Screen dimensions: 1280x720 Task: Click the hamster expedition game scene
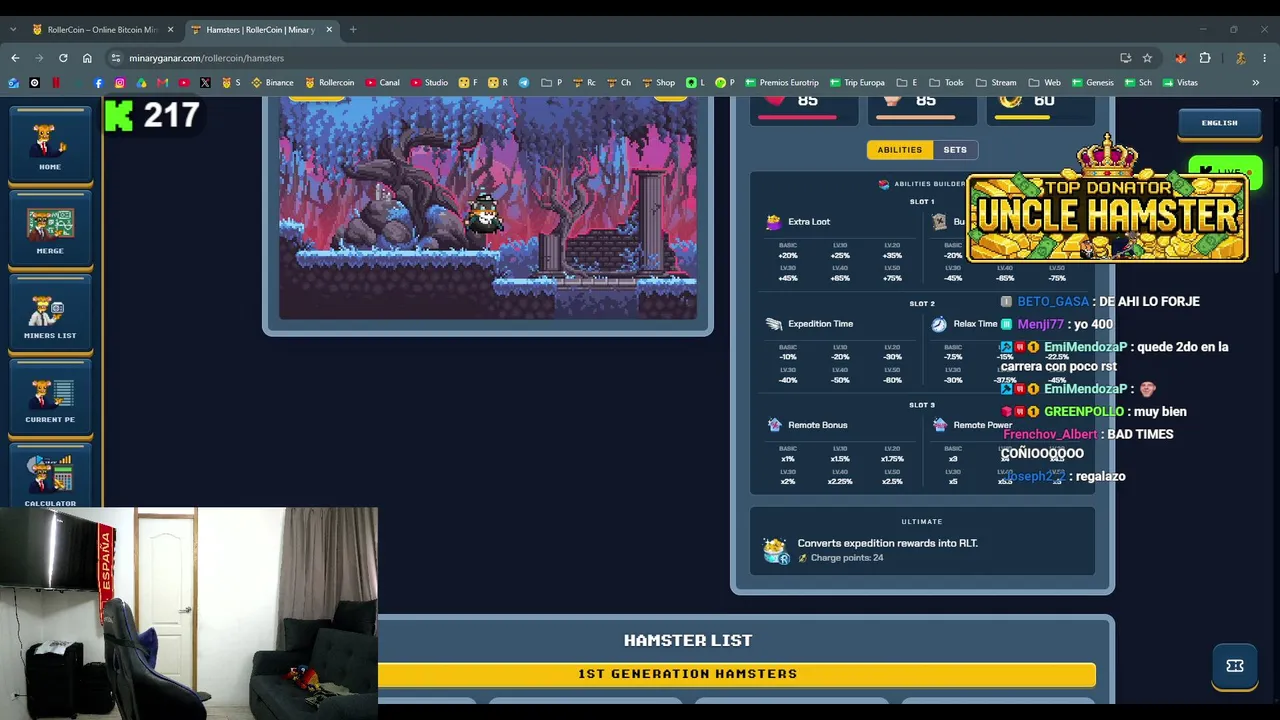(x=488, y=210)
